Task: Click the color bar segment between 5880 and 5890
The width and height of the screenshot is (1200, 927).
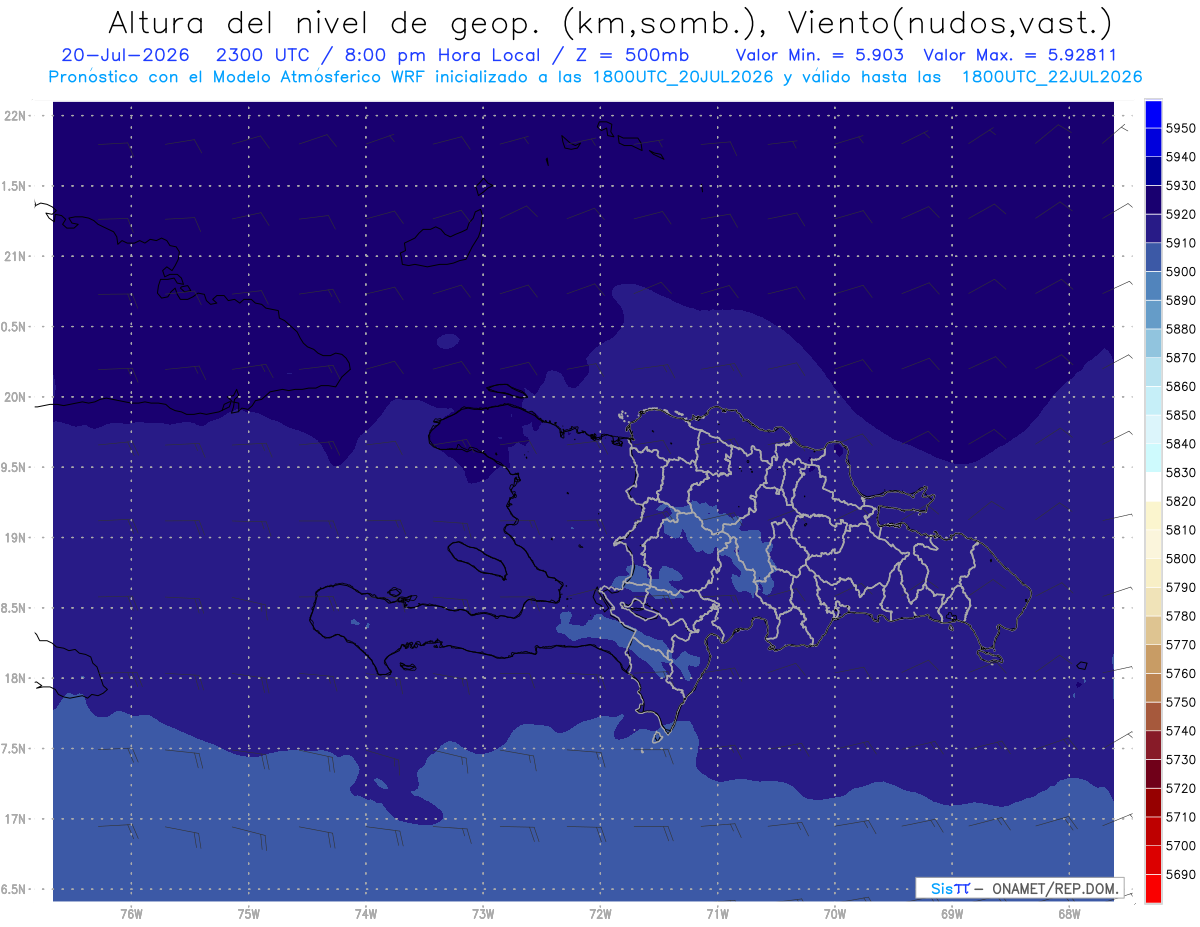Action: [x=1152, y=315]
